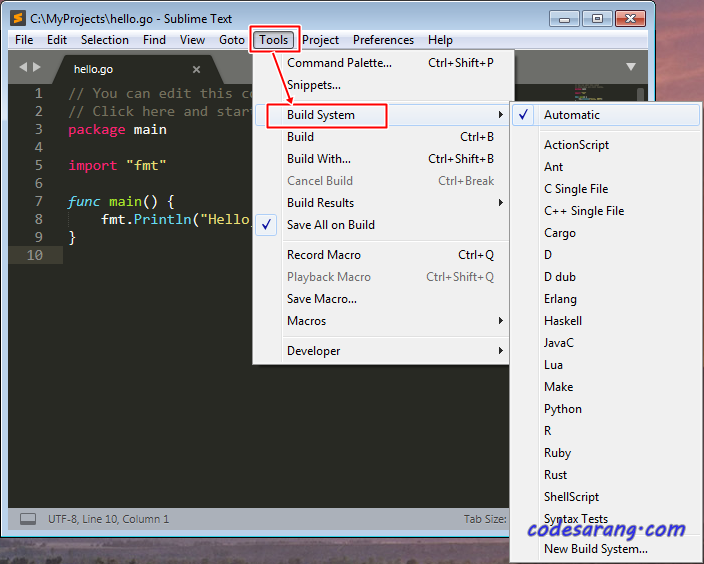This screenshot has height=564, width=704.
Task: Open the File menu
Action: tap(24, 40)
